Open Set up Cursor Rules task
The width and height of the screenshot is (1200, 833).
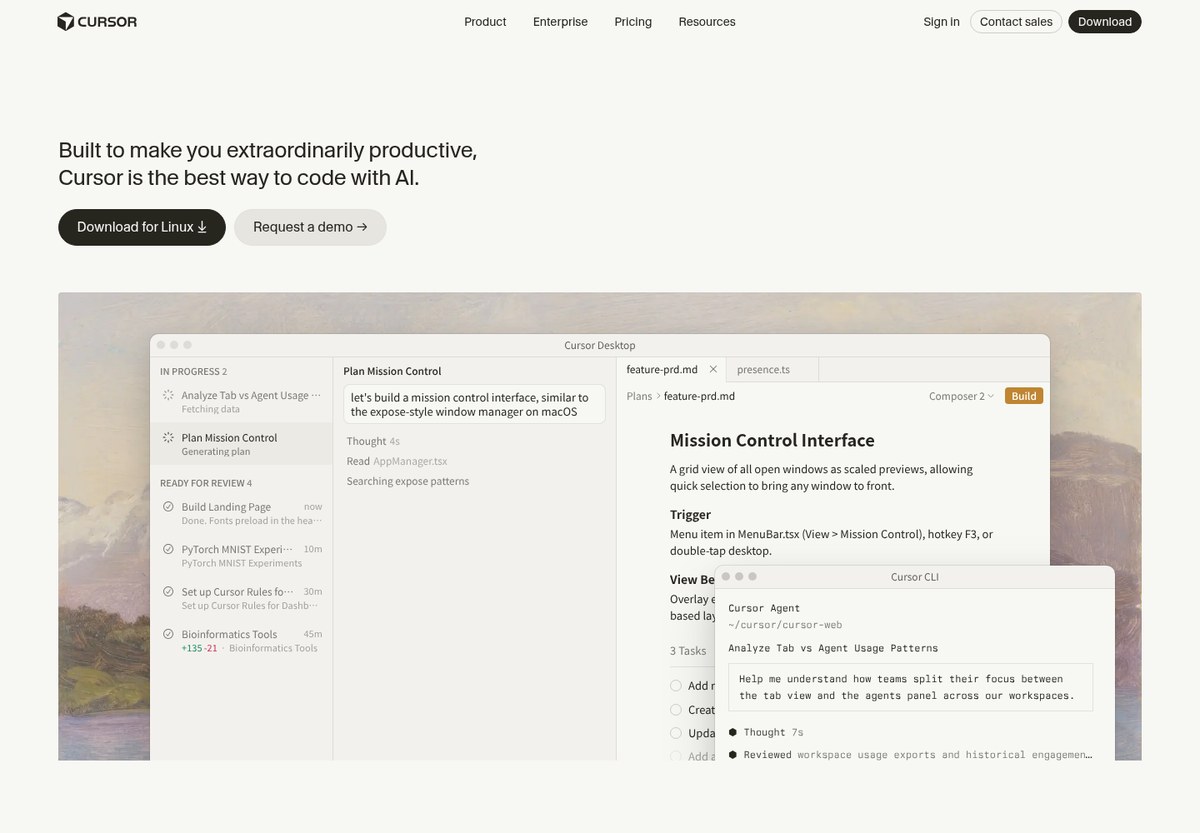point(241,598)
